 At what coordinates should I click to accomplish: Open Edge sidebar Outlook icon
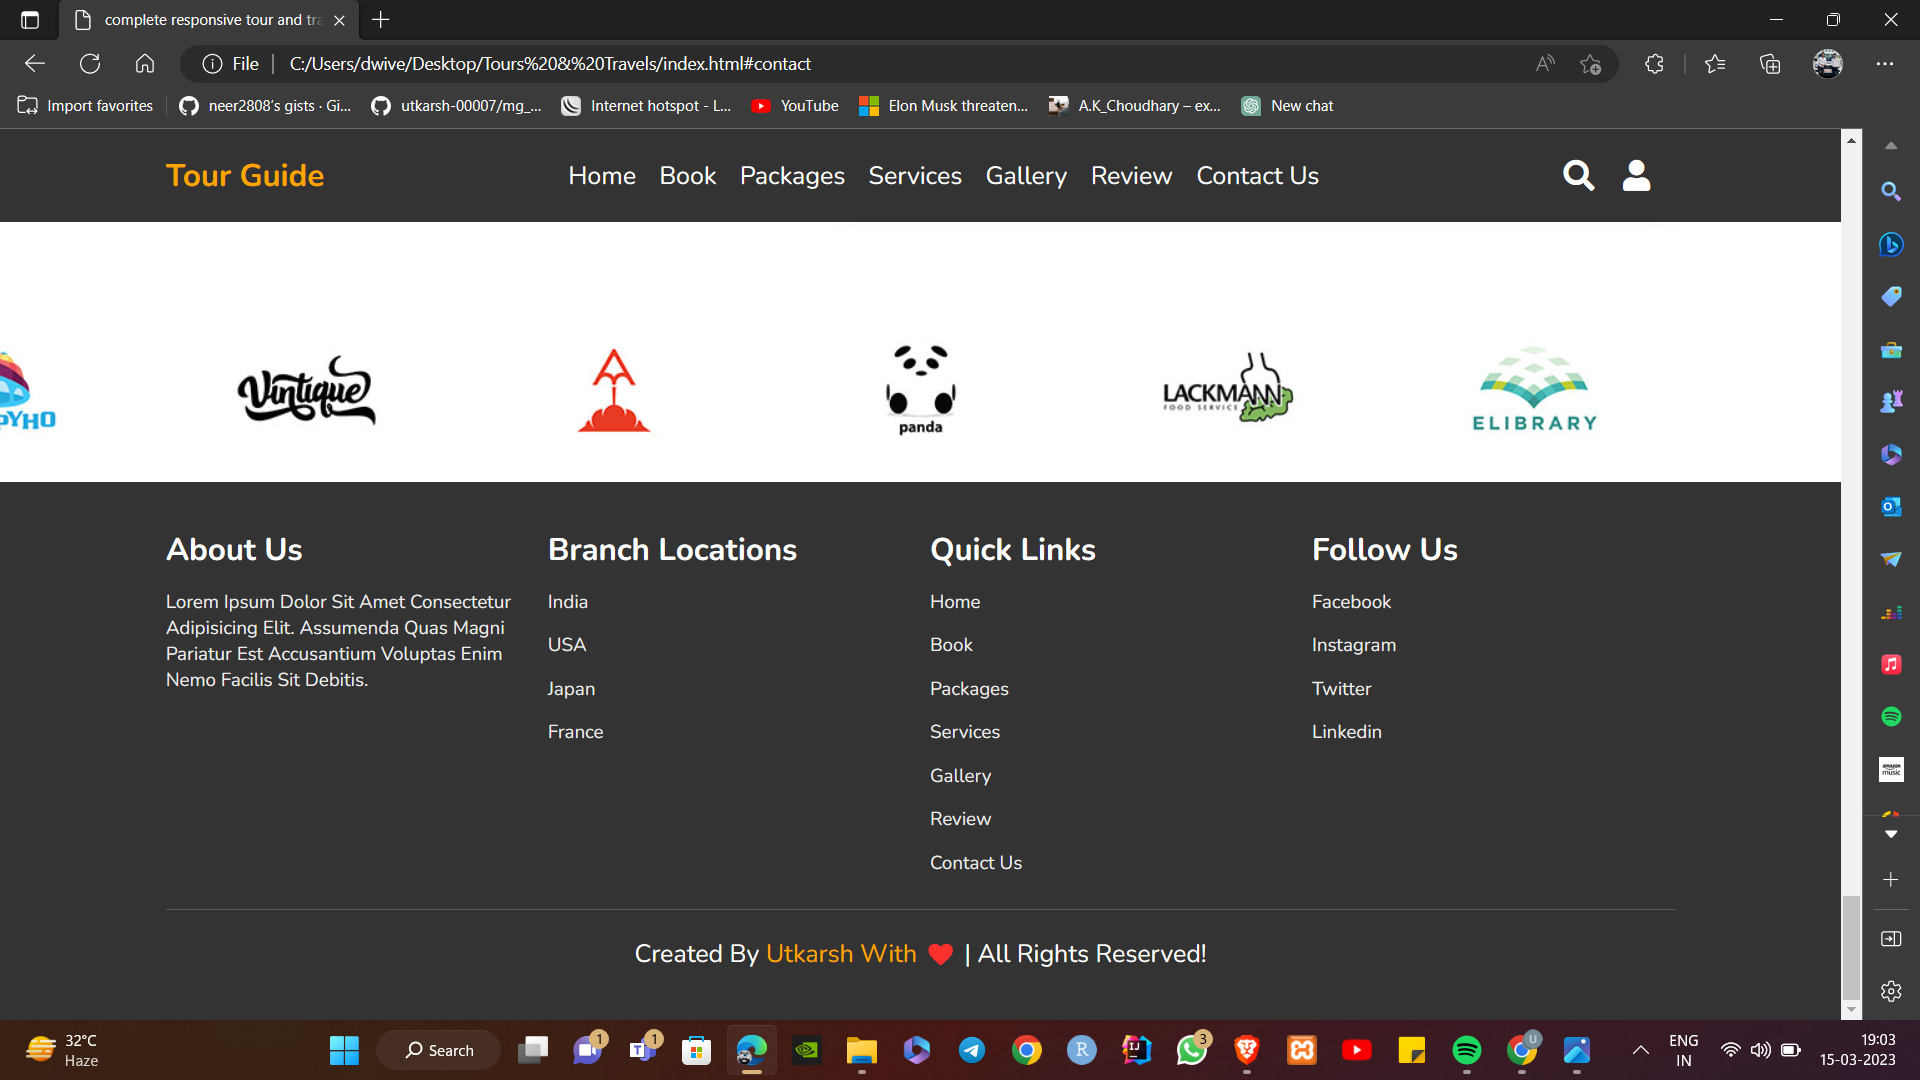click(1890, 507)
